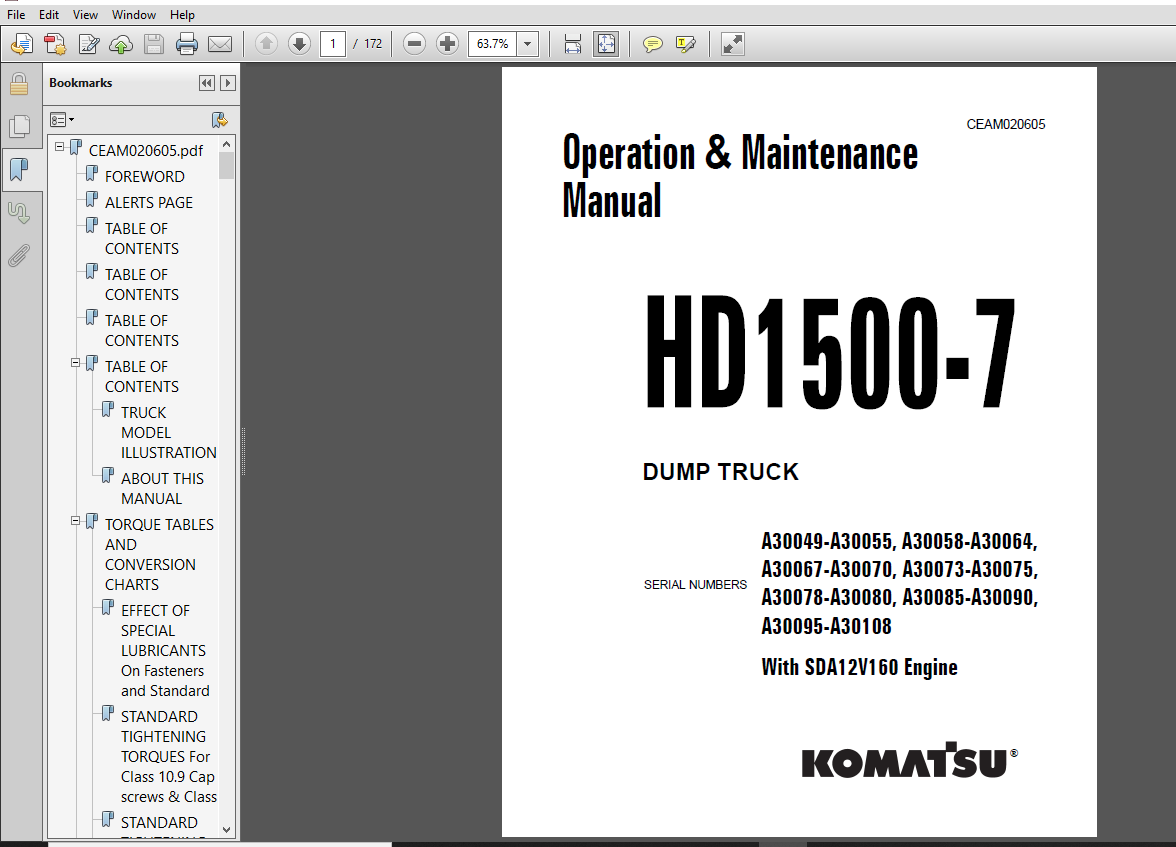
Task: Click the KOMATSU logo on the page
Action: pos(910,760)
